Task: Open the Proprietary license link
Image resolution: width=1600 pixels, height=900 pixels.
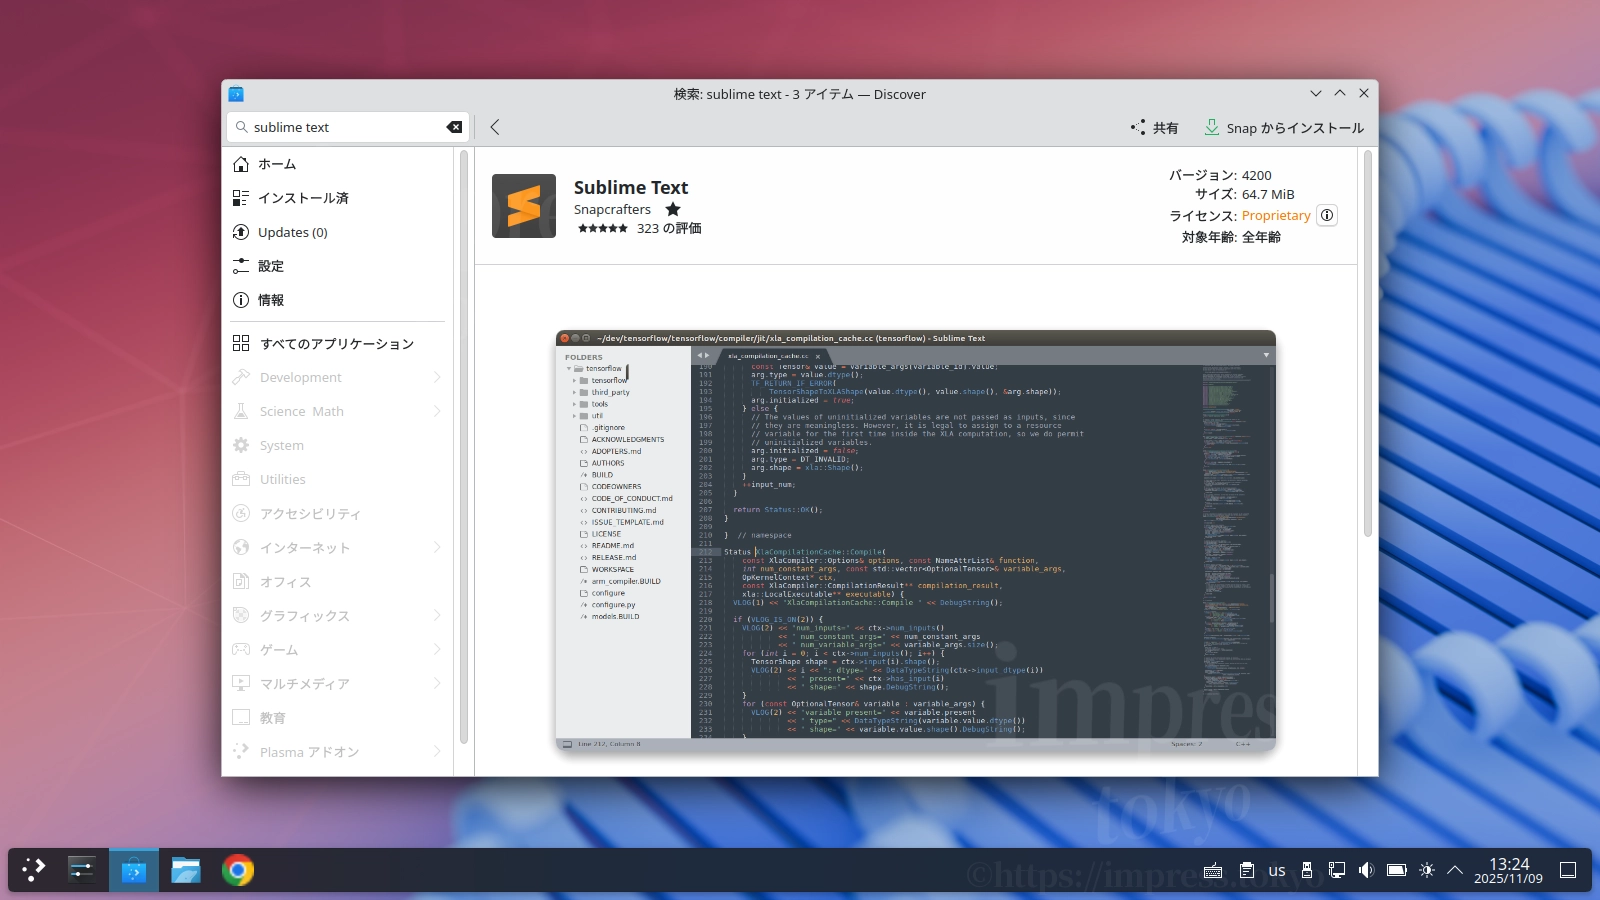Action: (1276, 215)
